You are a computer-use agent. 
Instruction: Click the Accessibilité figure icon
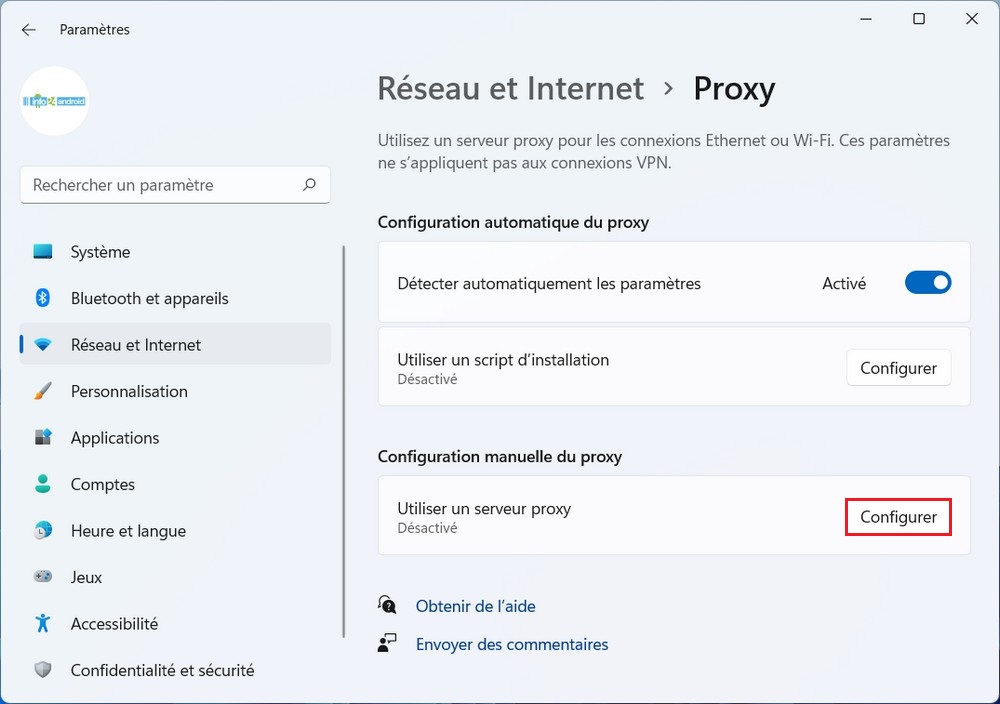(x=43, y=623)
